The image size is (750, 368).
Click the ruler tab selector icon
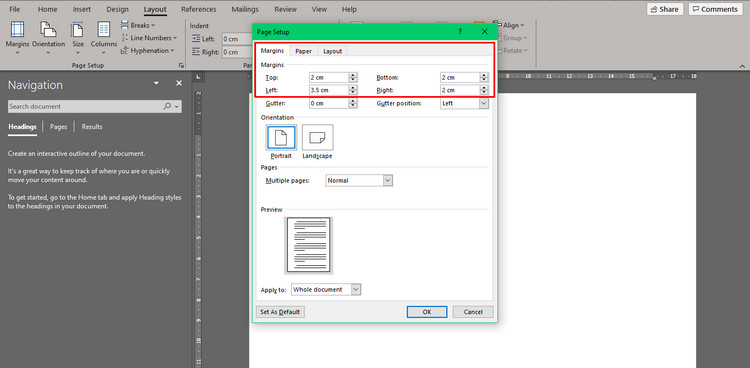pyautogui.click(x=198, y=77)
